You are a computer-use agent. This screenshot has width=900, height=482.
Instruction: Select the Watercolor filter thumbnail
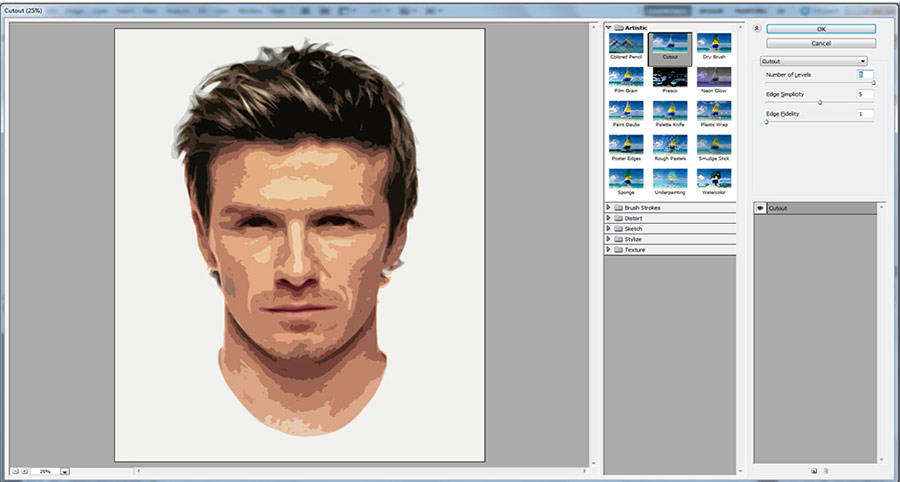coord(713,180)
